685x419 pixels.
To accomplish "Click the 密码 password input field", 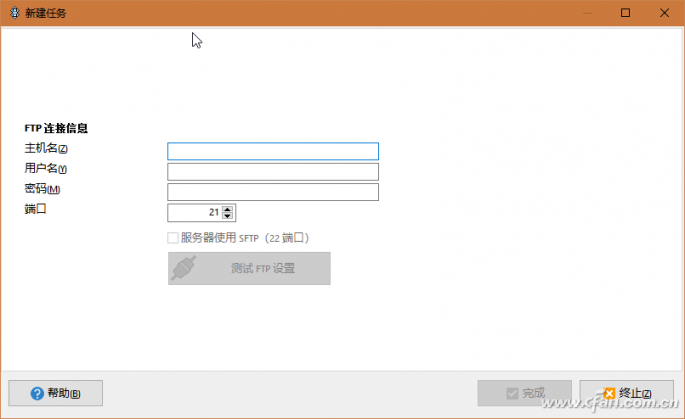I will pos(273,192).
